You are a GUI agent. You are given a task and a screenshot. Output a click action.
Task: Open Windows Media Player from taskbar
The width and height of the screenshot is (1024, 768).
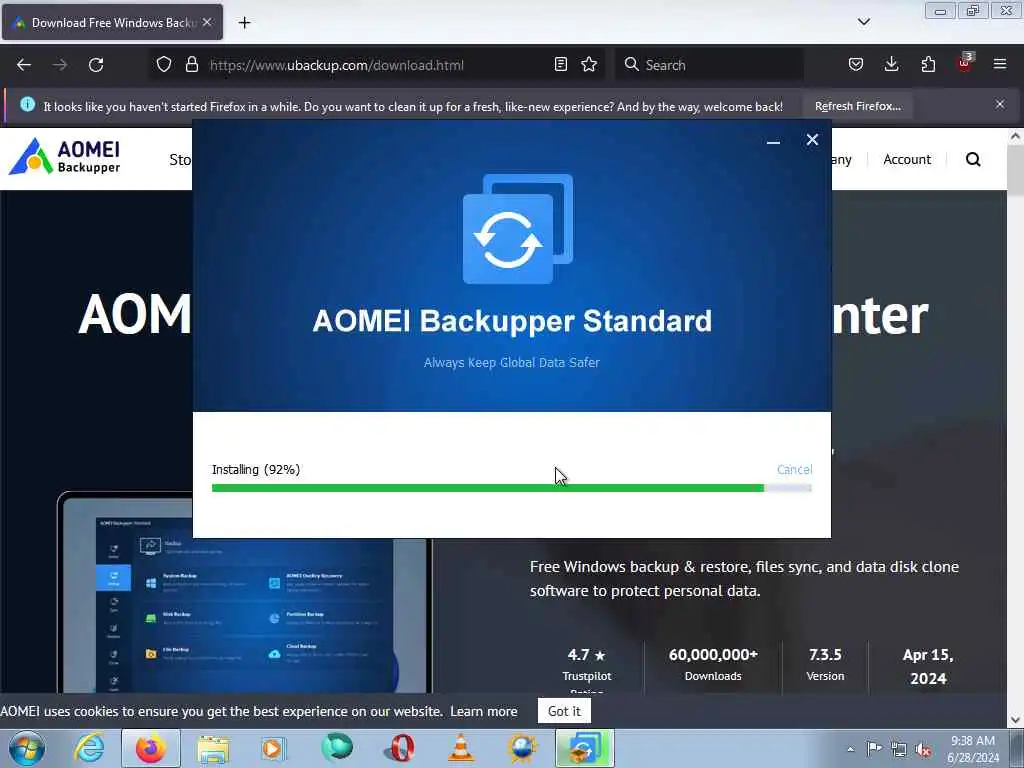click(x=274, y=748)
